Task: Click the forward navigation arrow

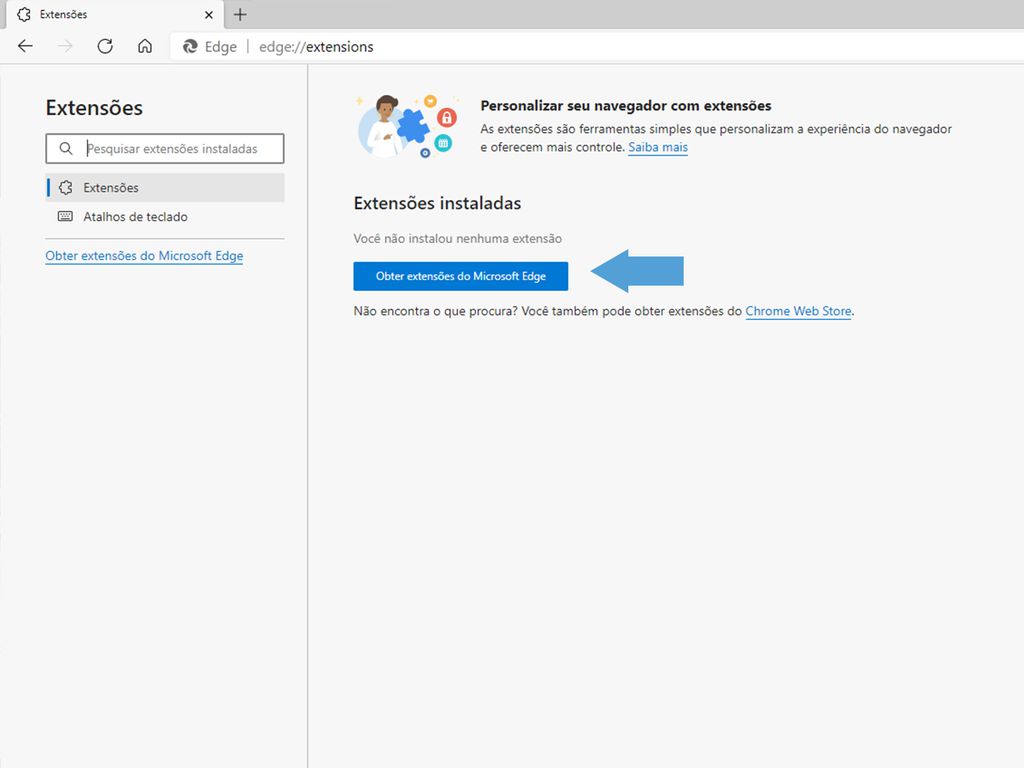Action: pyautogui.click(x=65, y=46)
